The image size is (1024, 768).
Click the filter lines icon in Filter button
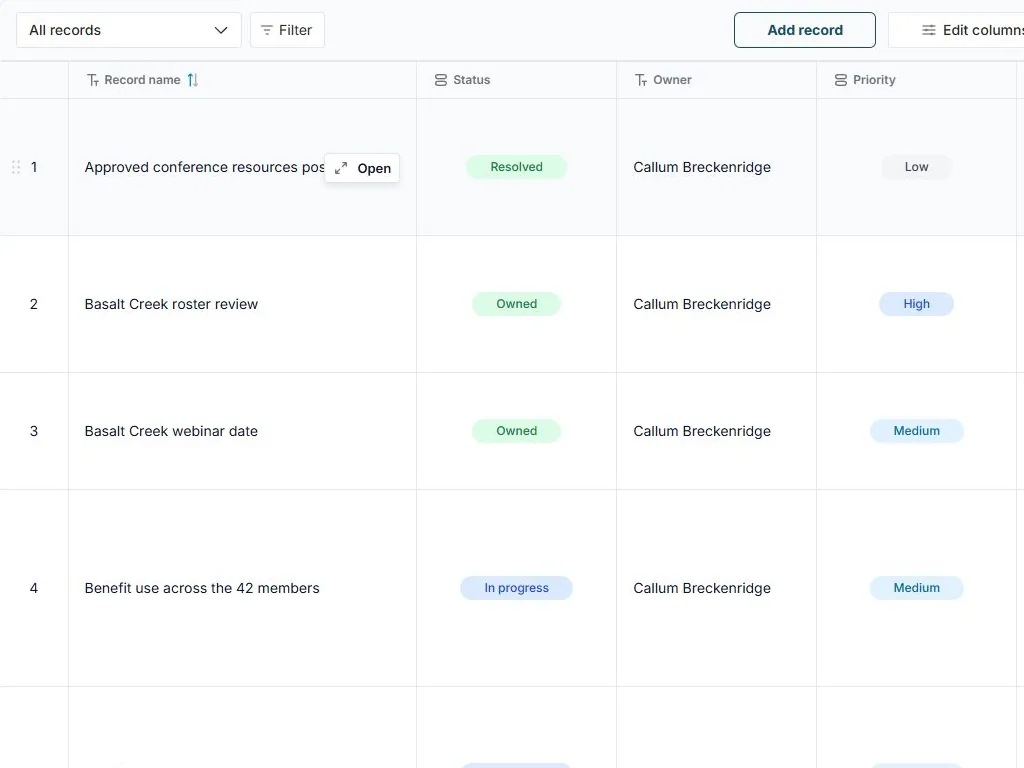[266, 30]
